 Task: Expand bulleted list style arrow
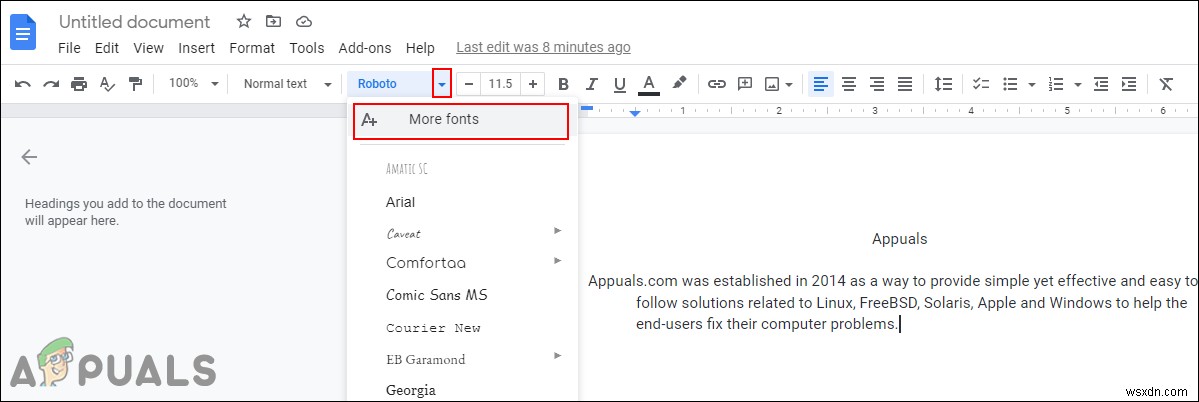[x=1032, y=84]
